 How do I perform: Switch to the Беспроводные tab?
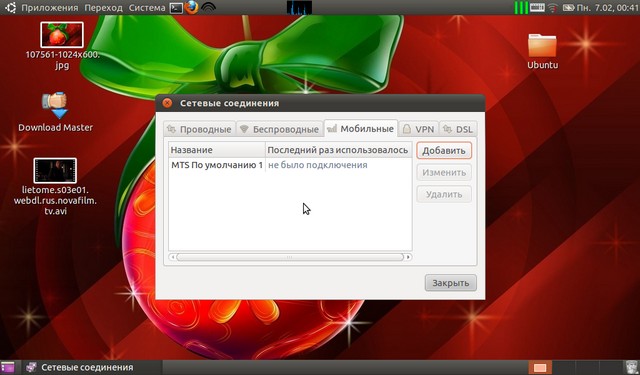[x=280, y=129]
